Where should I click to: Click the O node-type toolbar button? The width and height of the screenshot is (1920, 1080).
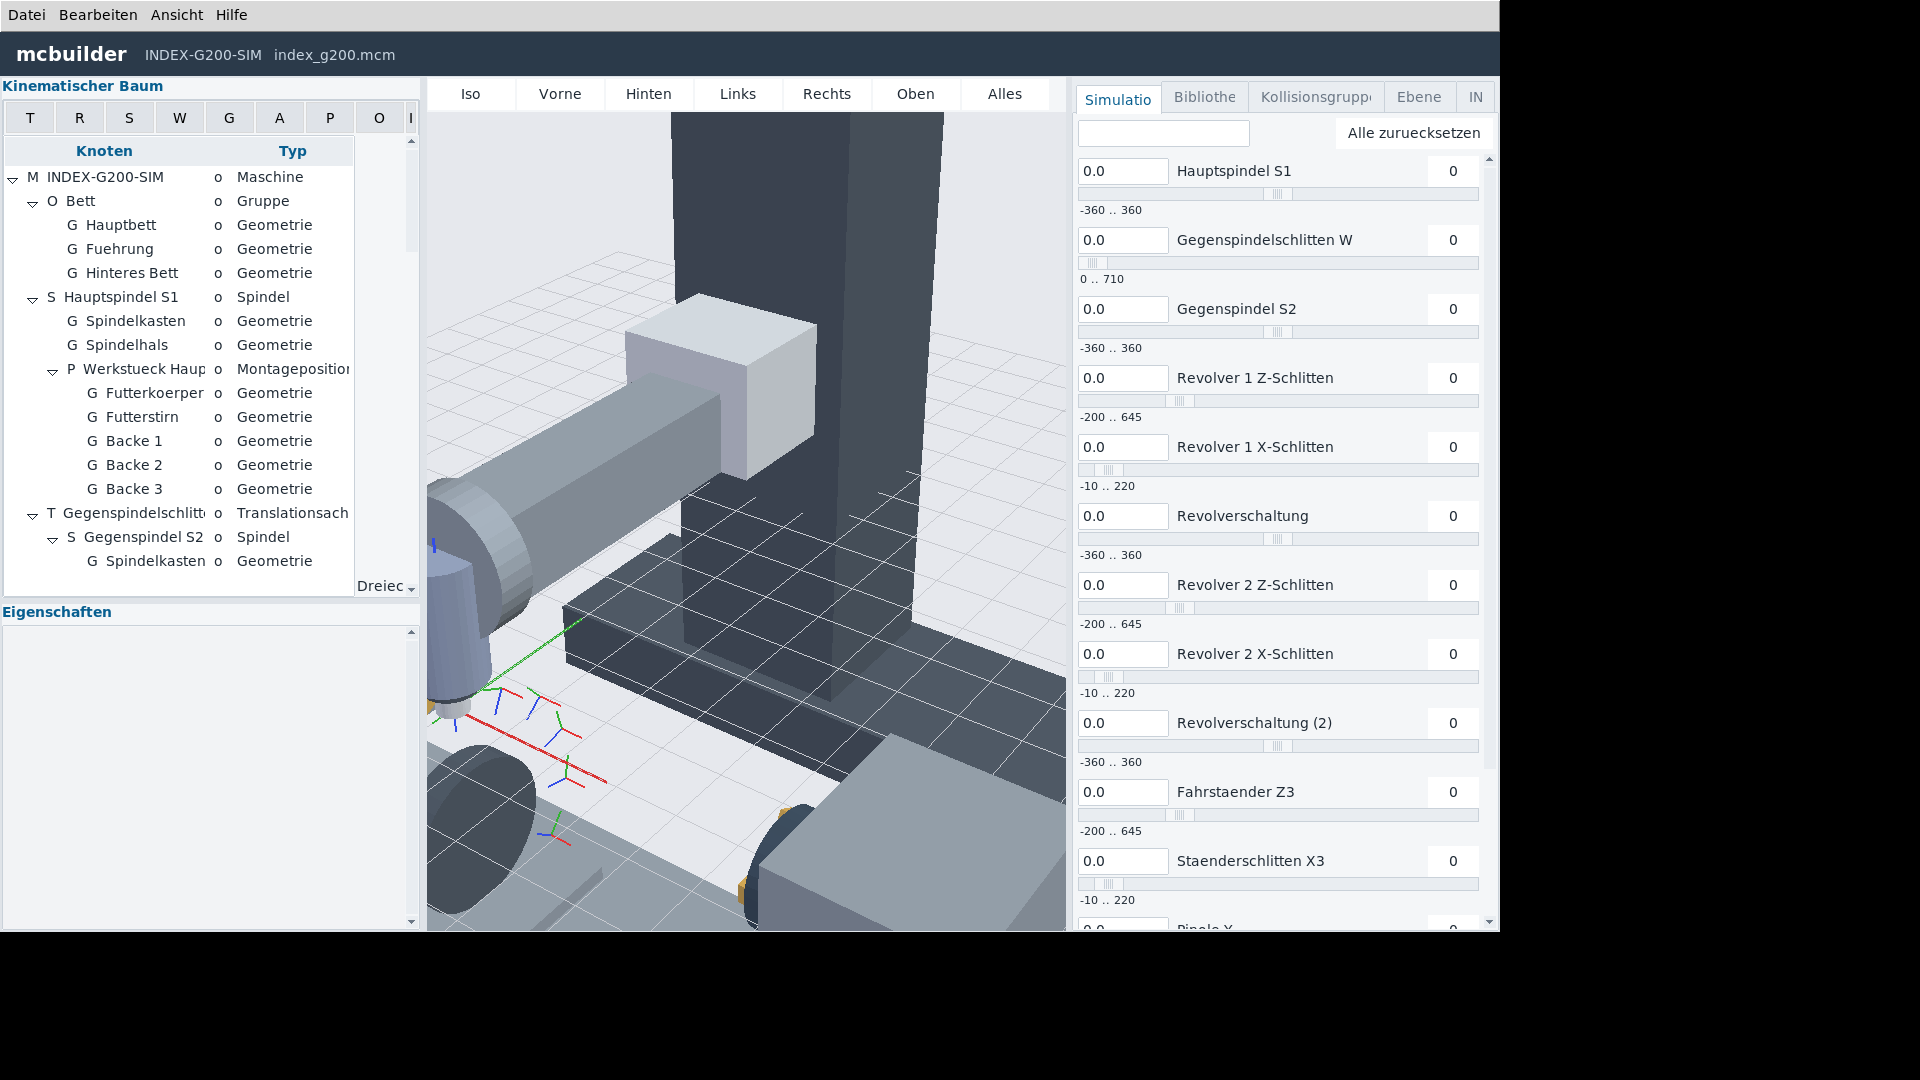tap(379, 118)
